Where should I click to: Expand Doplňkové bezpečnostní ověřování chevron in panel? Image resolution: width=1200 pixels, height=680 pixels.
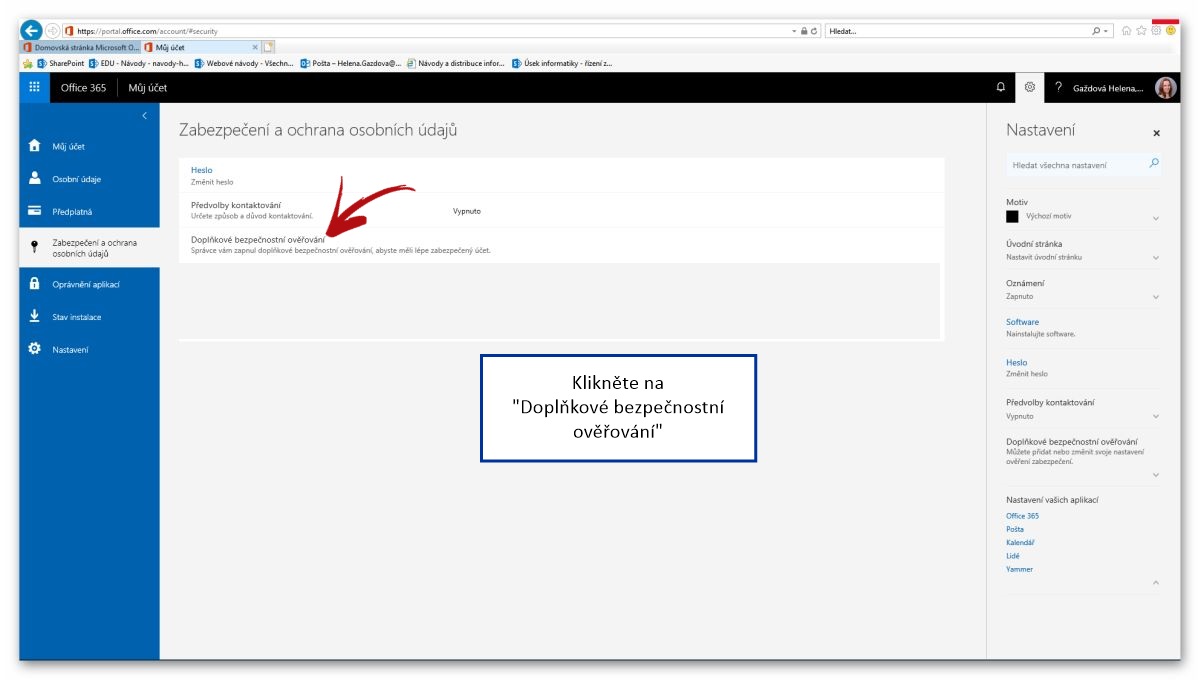(1156, 475)
